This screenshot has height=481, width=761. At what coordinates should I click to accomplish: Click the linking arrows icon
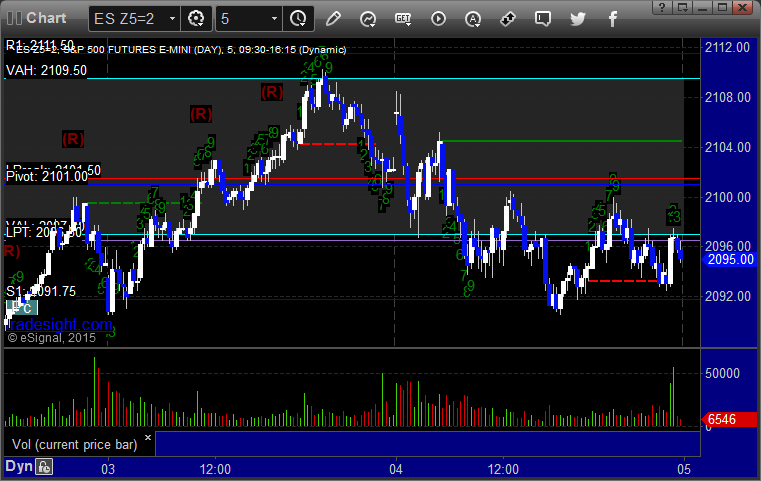pyautogui.click(x=508, y=19)
